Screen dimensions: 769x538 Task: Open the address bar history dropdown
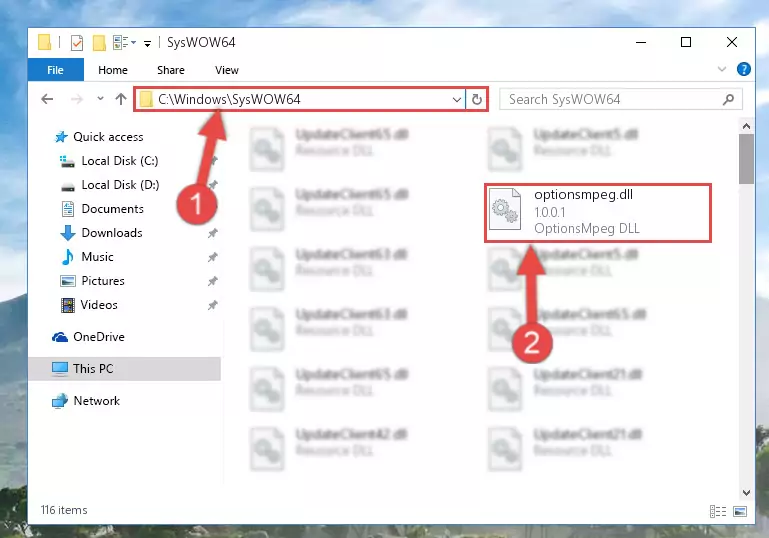coord(457,100)
